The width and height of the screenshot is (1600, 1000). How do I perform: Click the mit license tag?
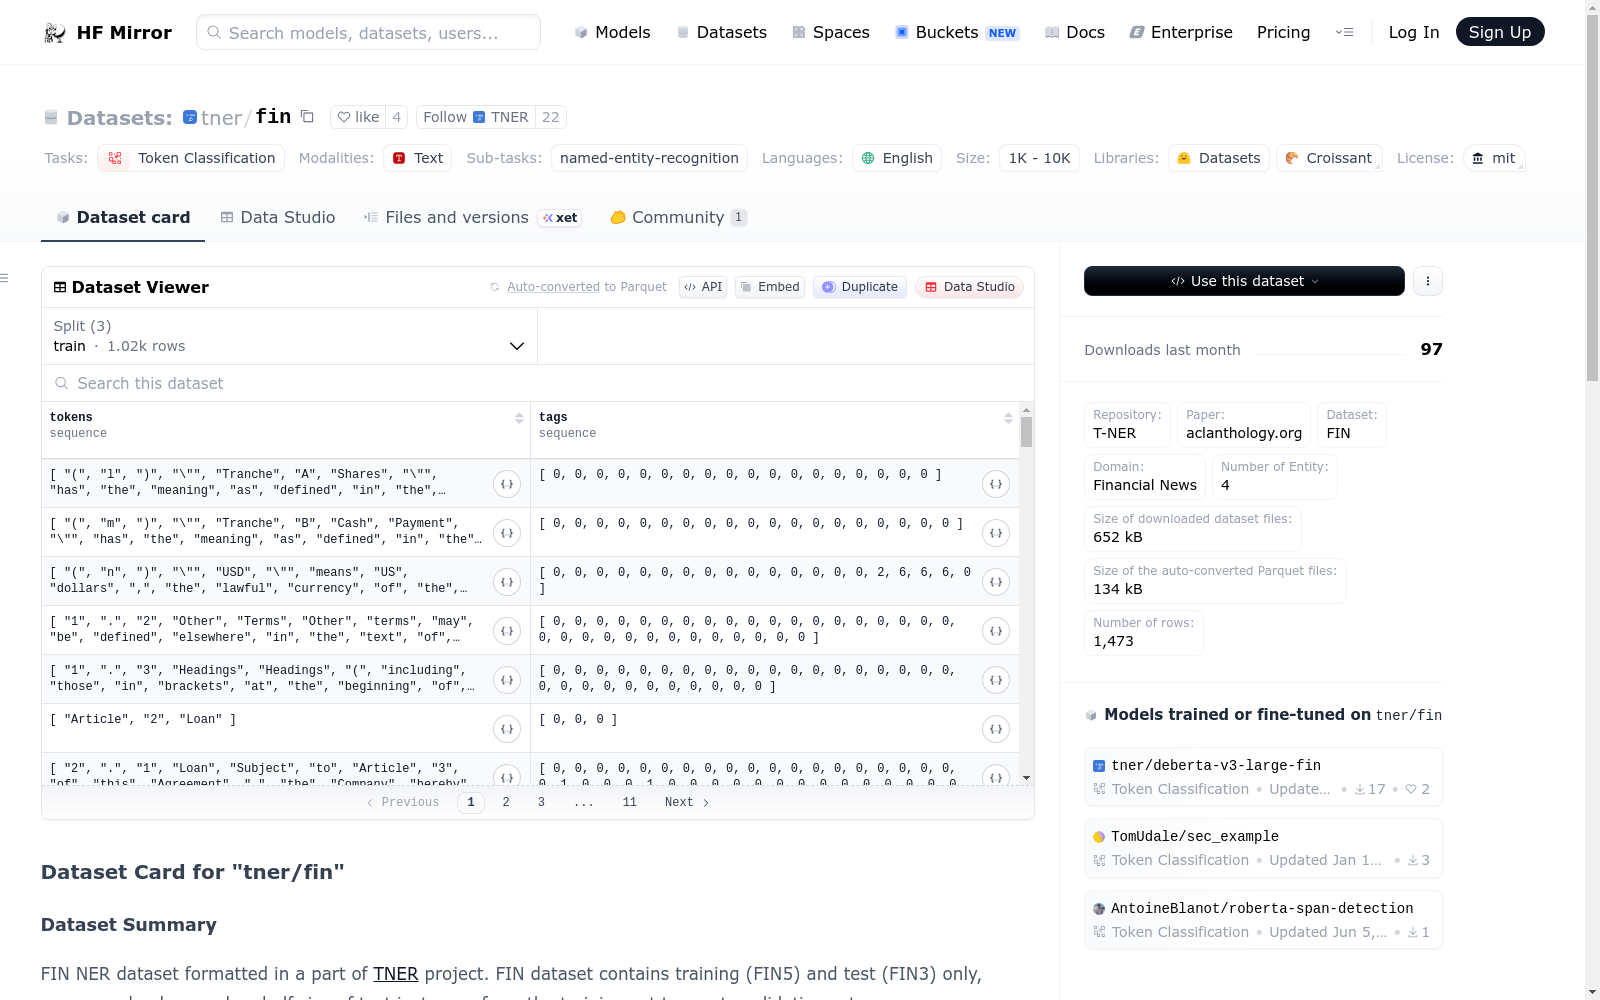coord(1494,158)
